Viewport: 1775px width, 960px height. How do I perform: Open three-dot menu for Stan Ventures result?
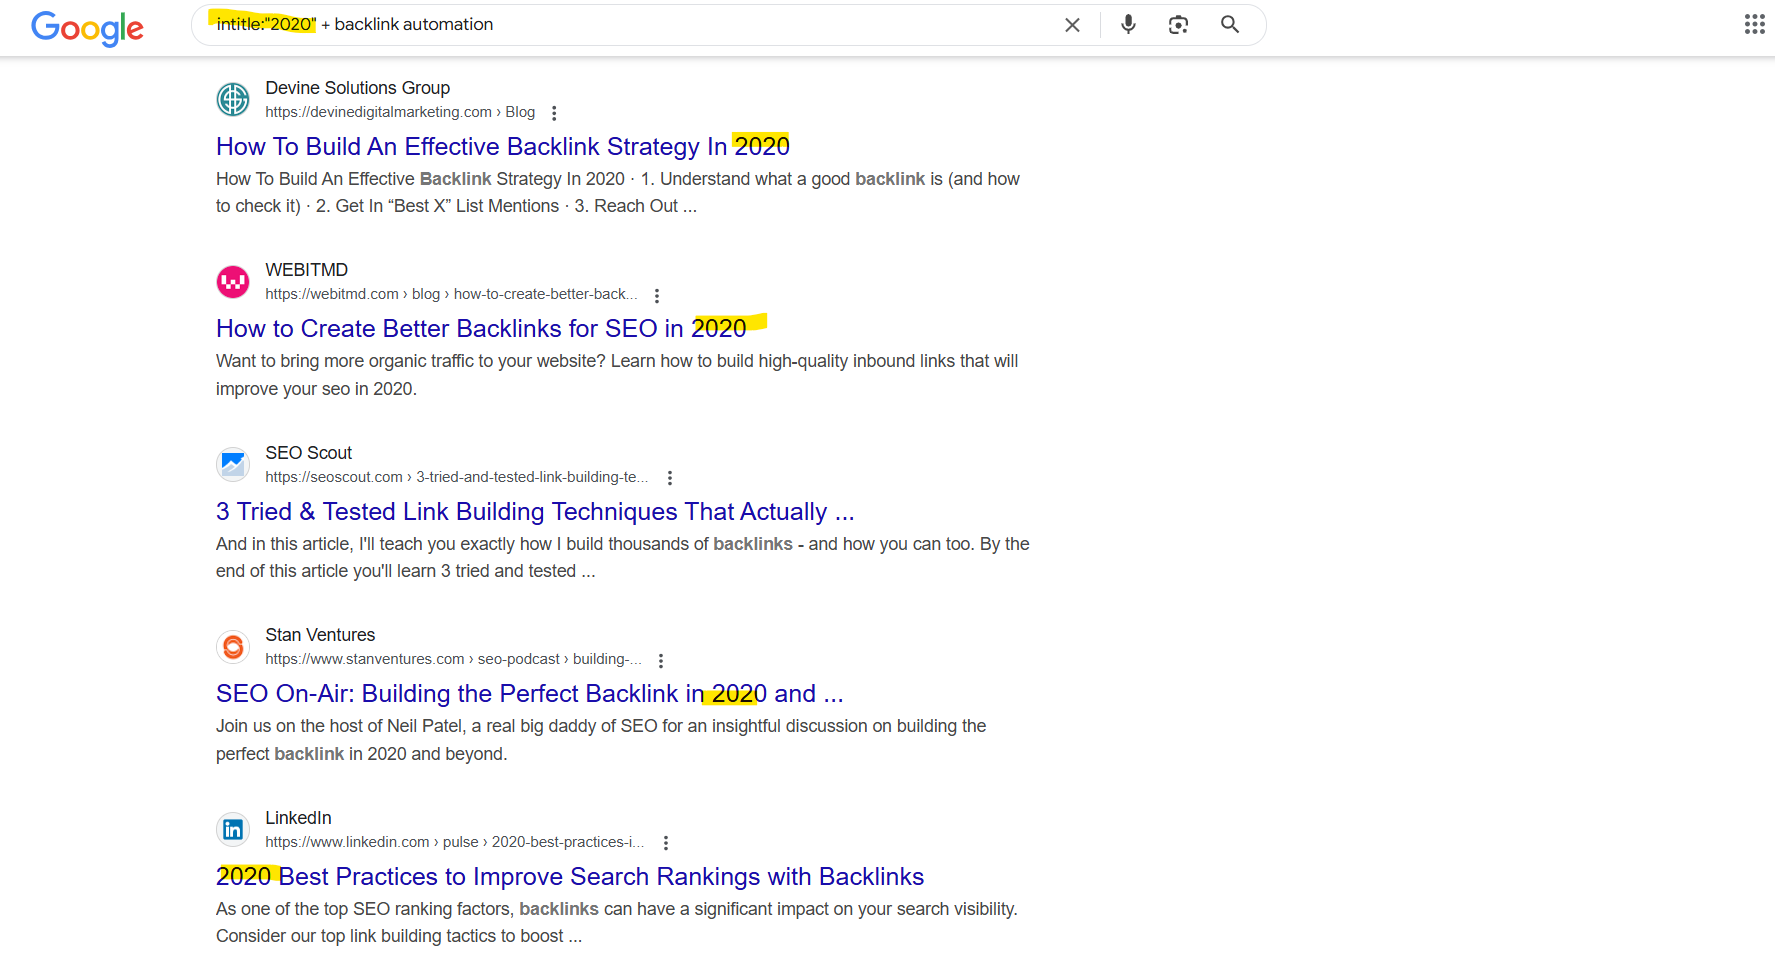[661, 660]
